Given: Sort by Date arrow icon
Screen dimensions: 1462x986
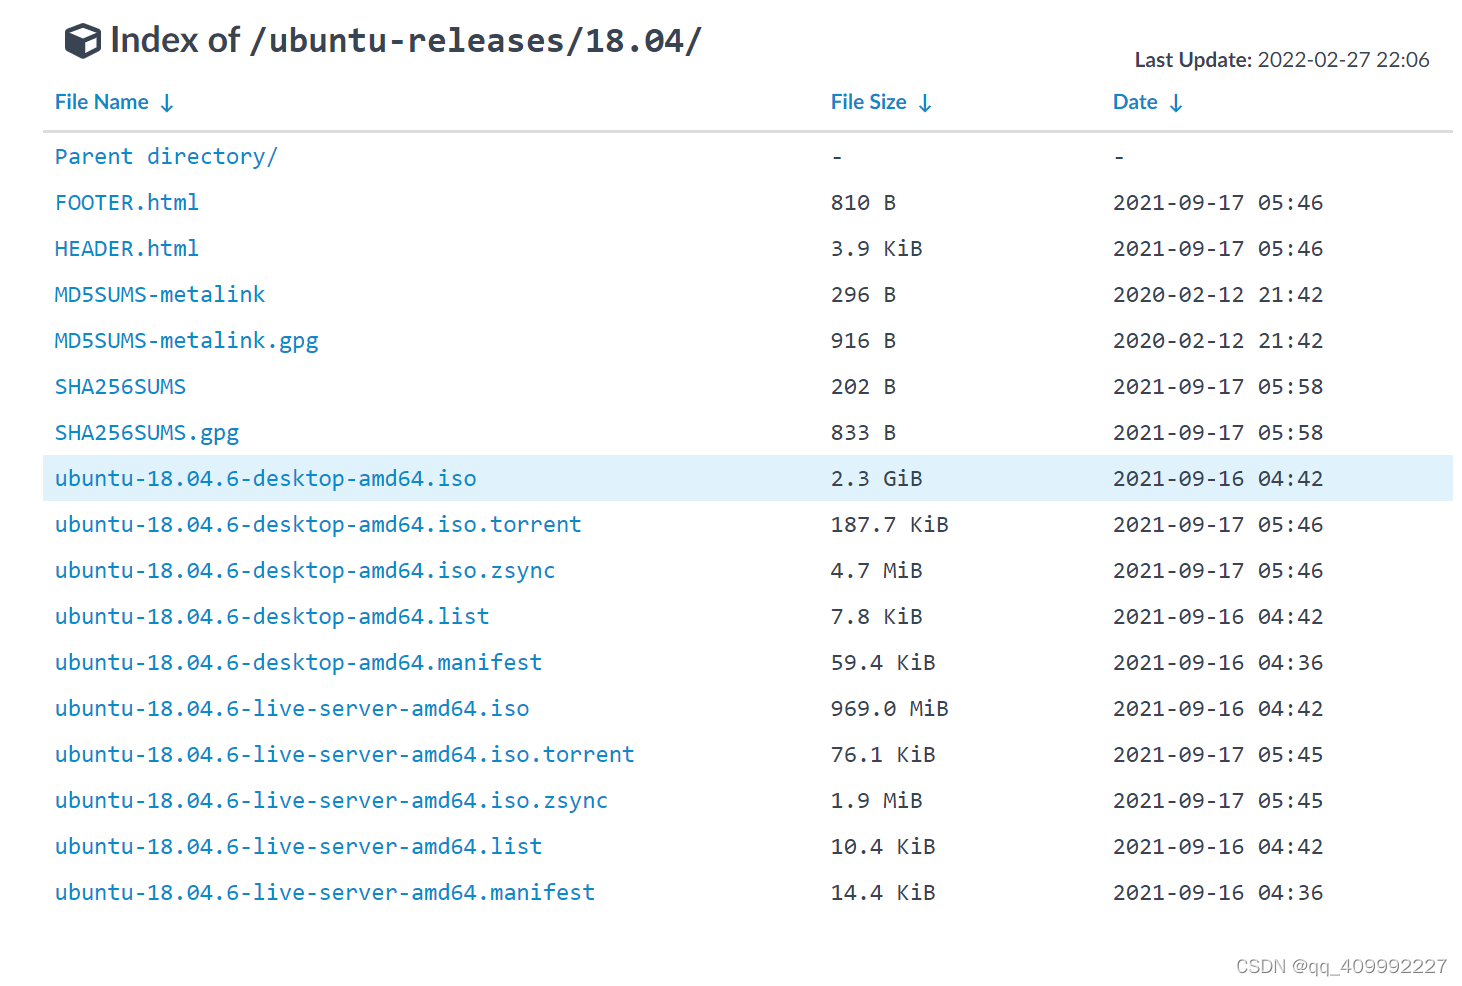Looking at the screenshot, I should point(1176,103).
